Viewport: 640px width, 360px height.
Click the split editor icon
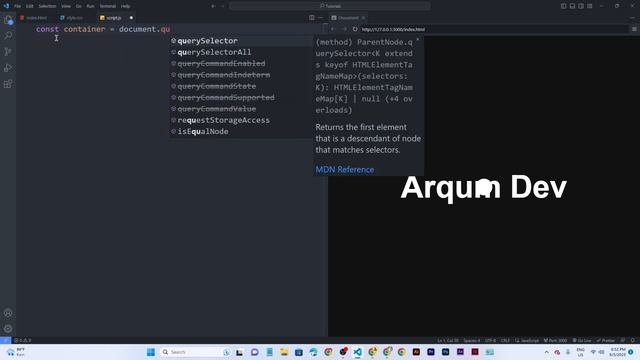[312, 18]
